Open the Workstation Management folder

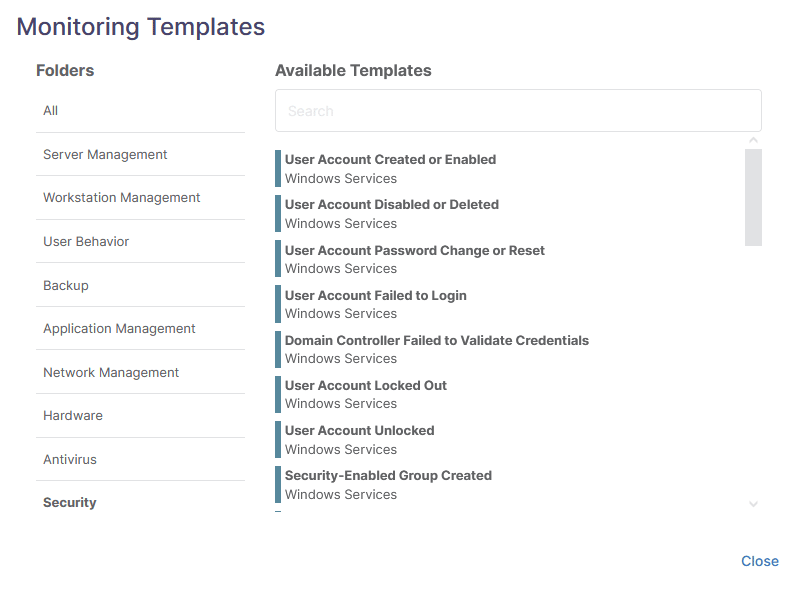pos(140,198)
